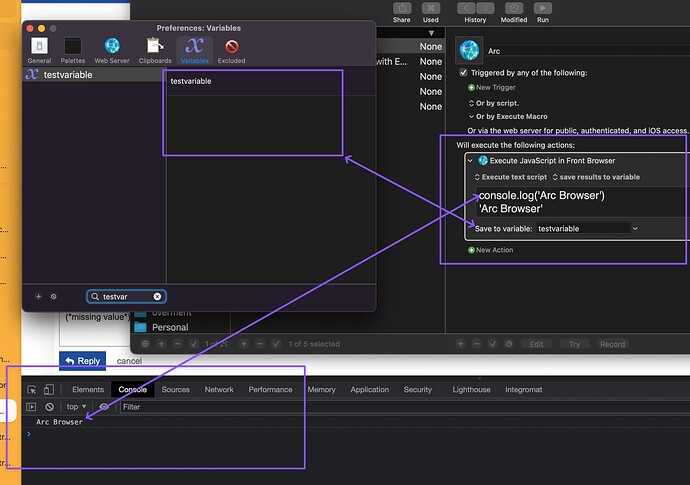This screenshot has height=485, width=690.
Task: Switch to DevTools Application tab
Action: [370, 389]
